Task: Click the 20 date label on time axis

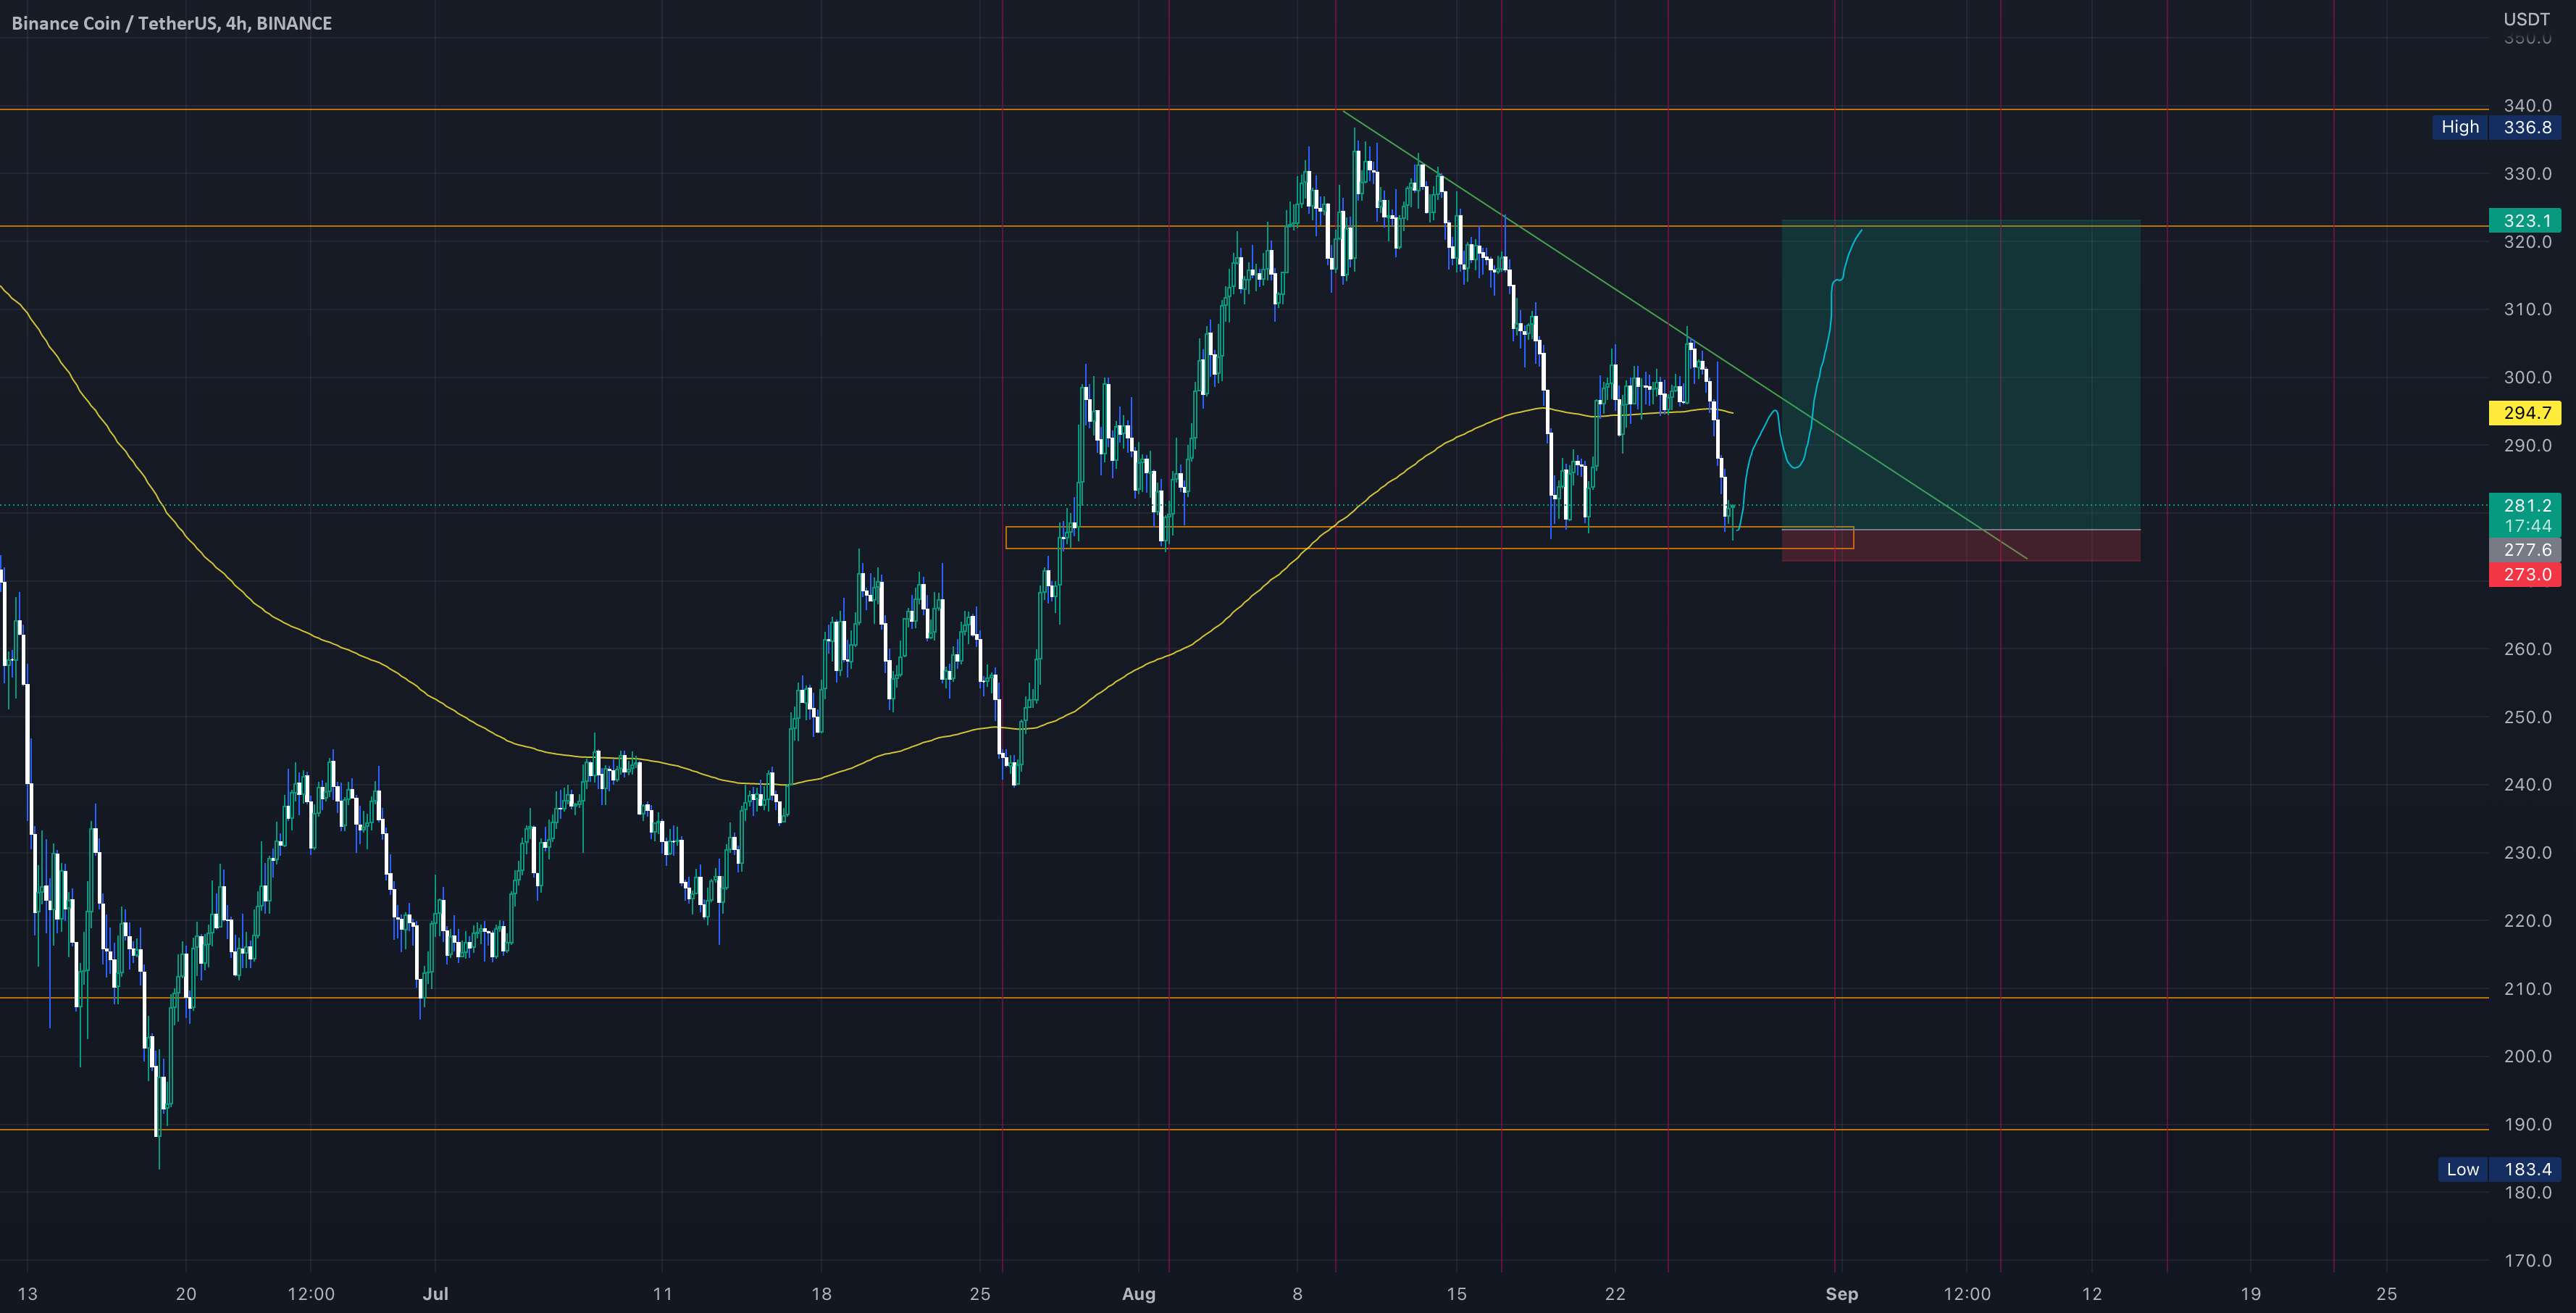Action: (186, 1294)
